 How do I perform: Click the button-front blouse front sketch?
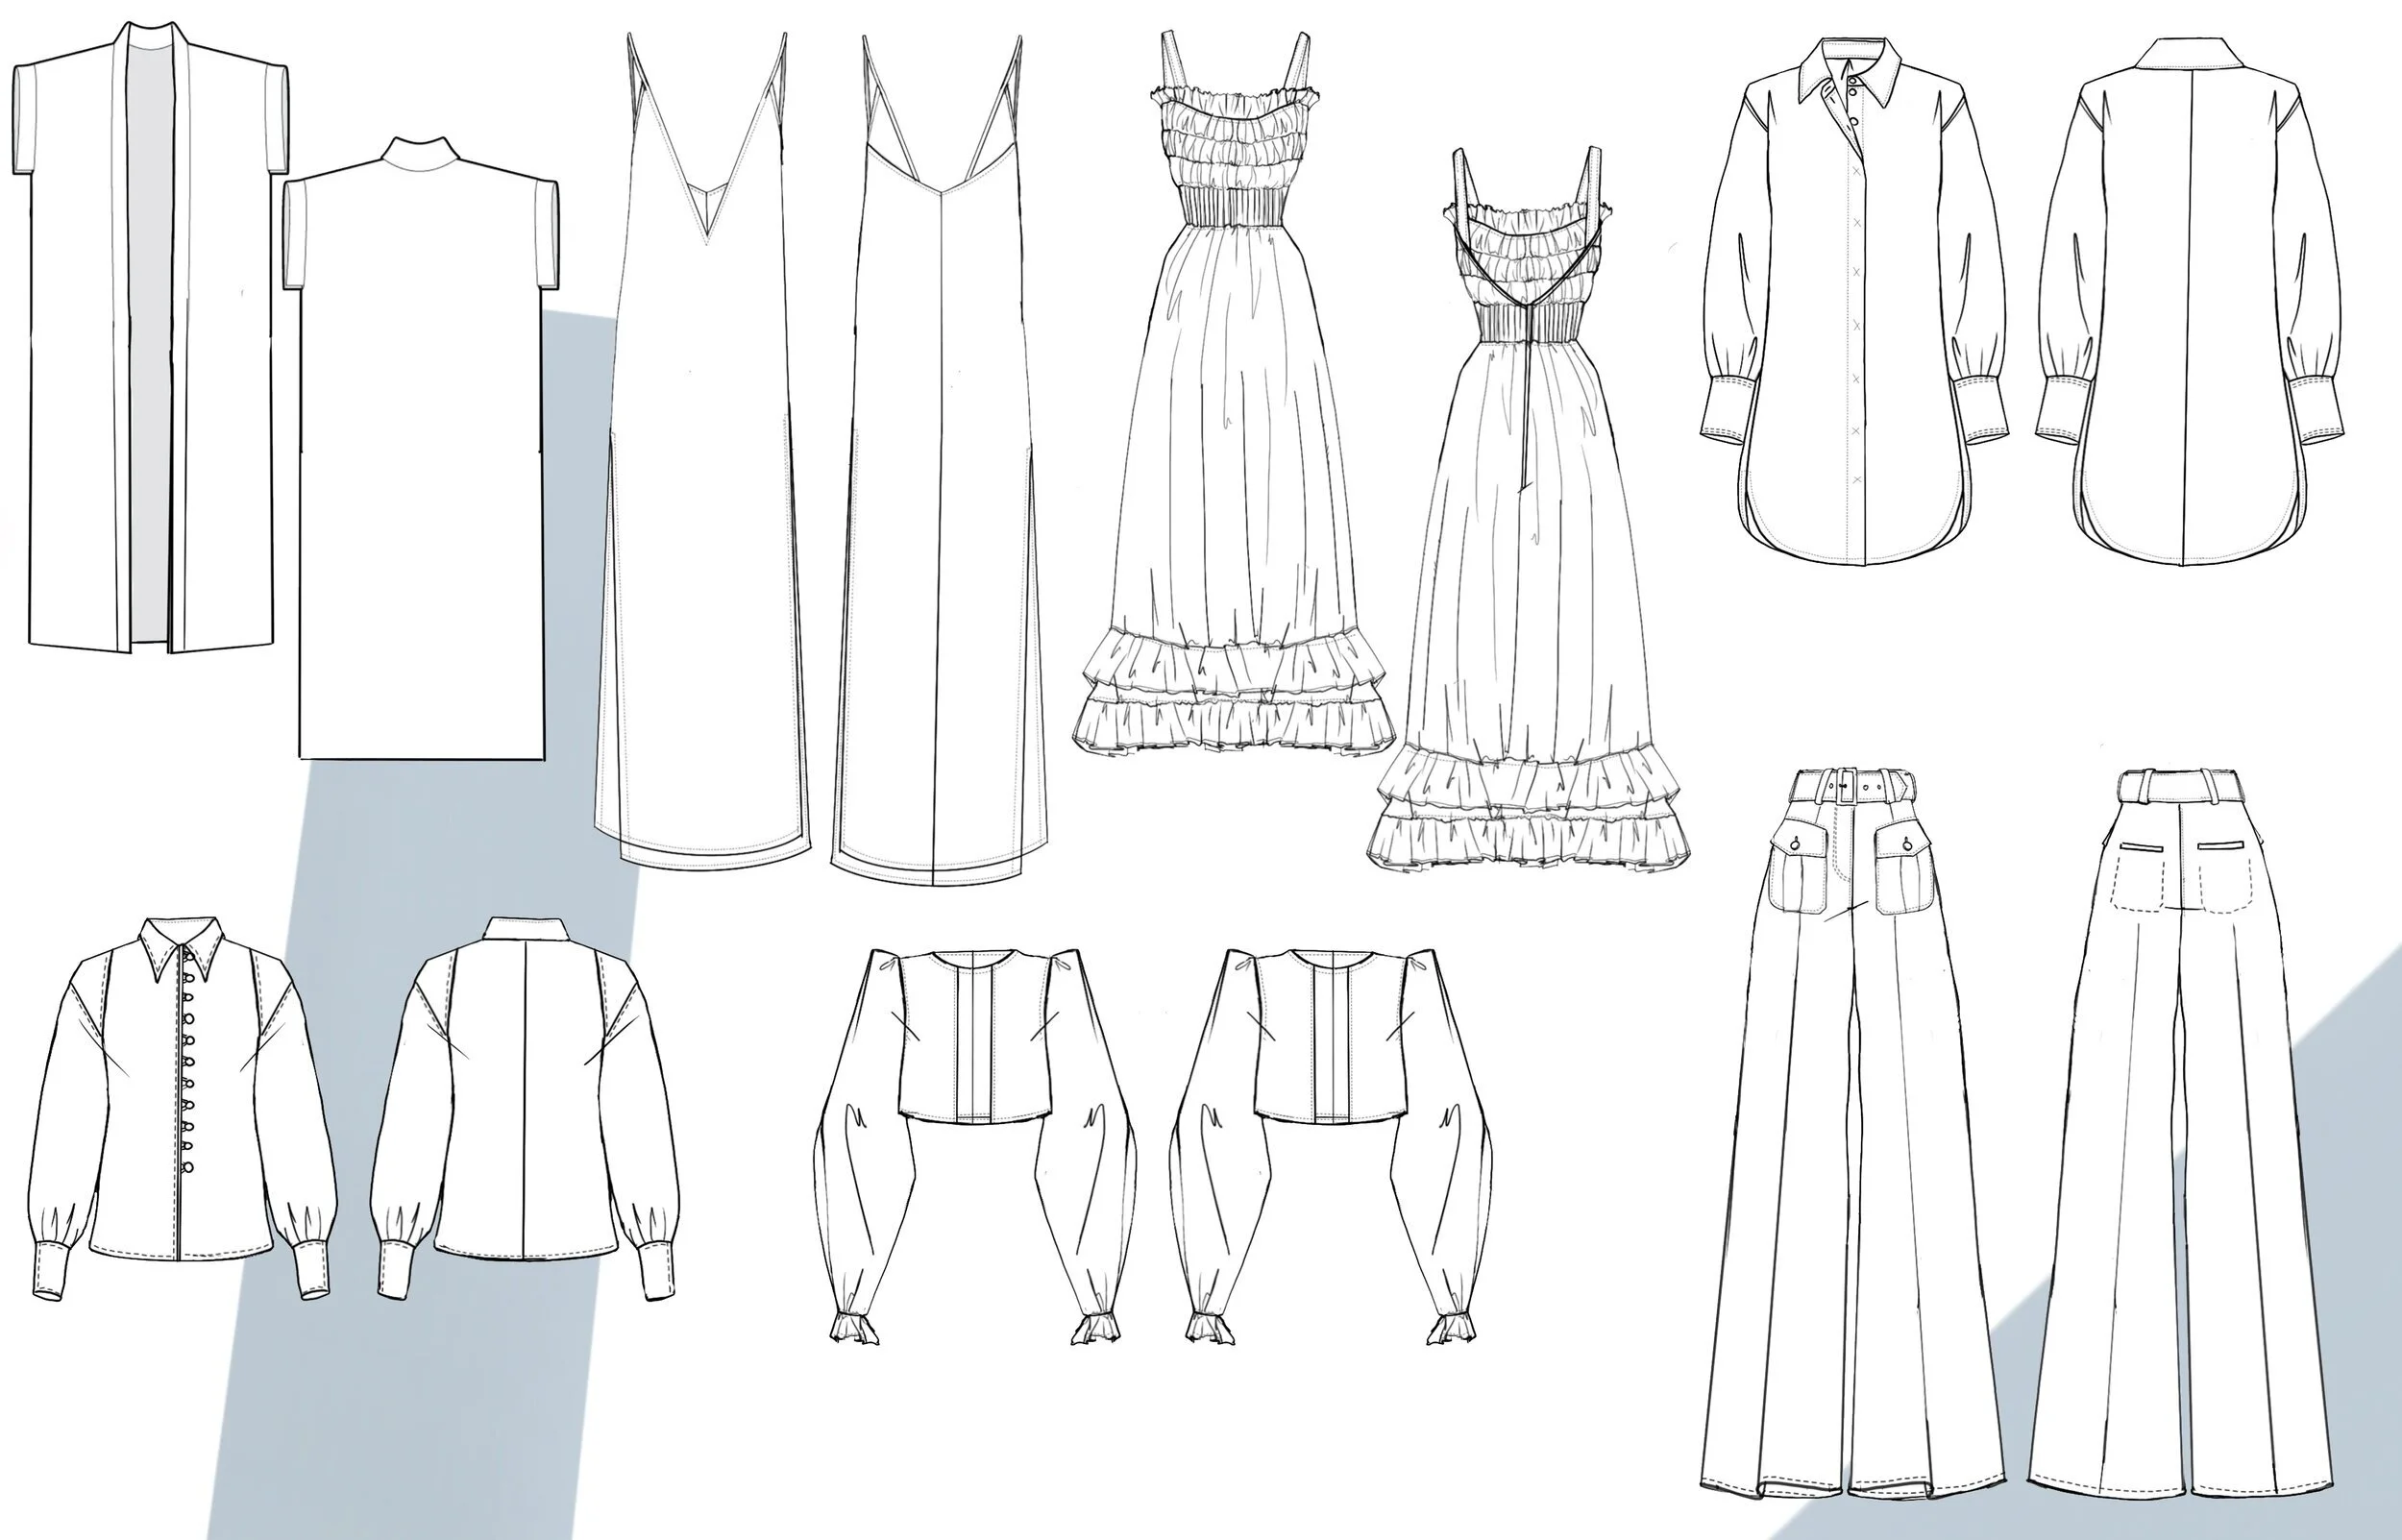(x=180, y=1100)
